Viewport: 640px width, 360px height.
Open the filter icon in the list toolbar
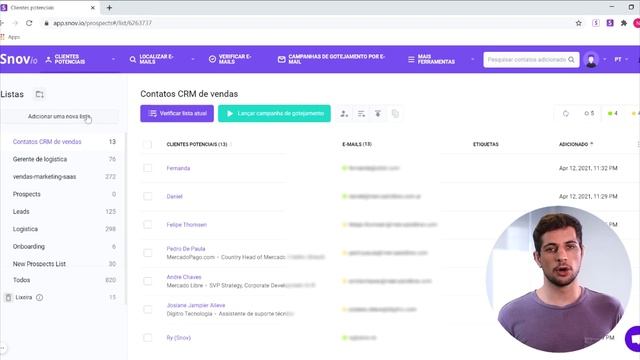tap(361, 113)
